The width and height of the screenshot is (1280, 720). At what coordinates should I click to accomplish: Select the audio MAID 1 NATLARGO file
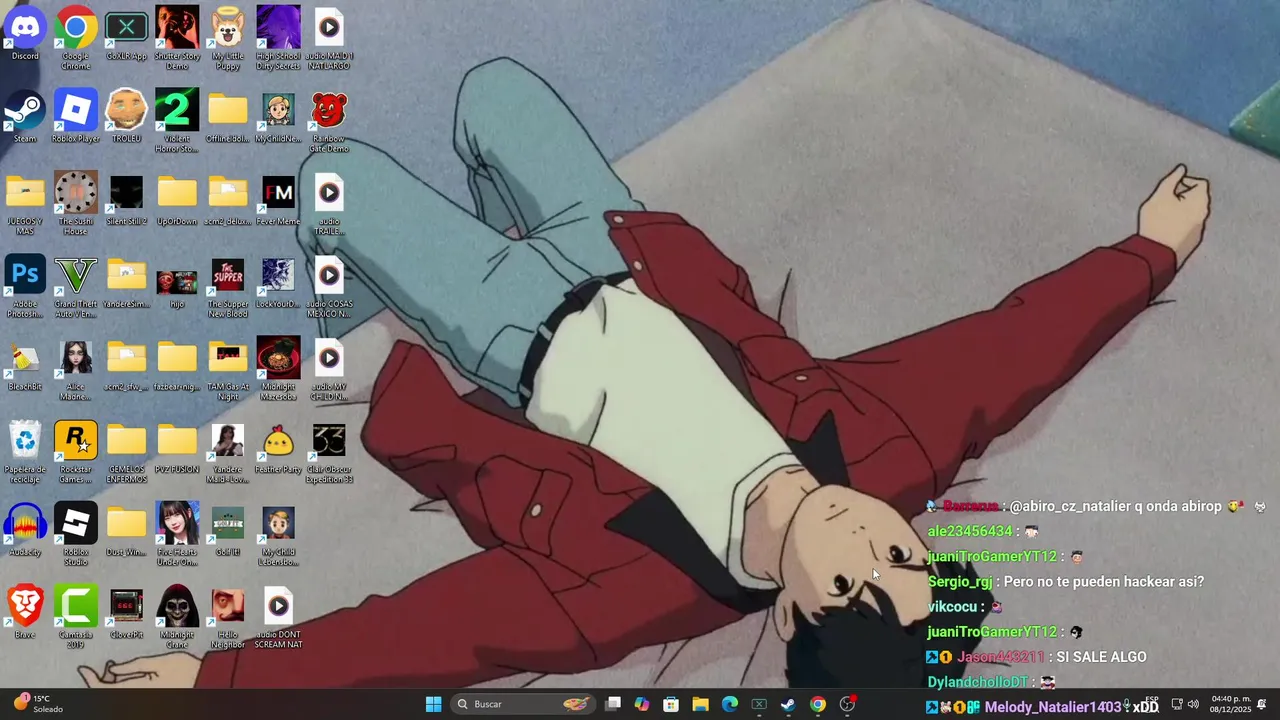tap(329, 38)
